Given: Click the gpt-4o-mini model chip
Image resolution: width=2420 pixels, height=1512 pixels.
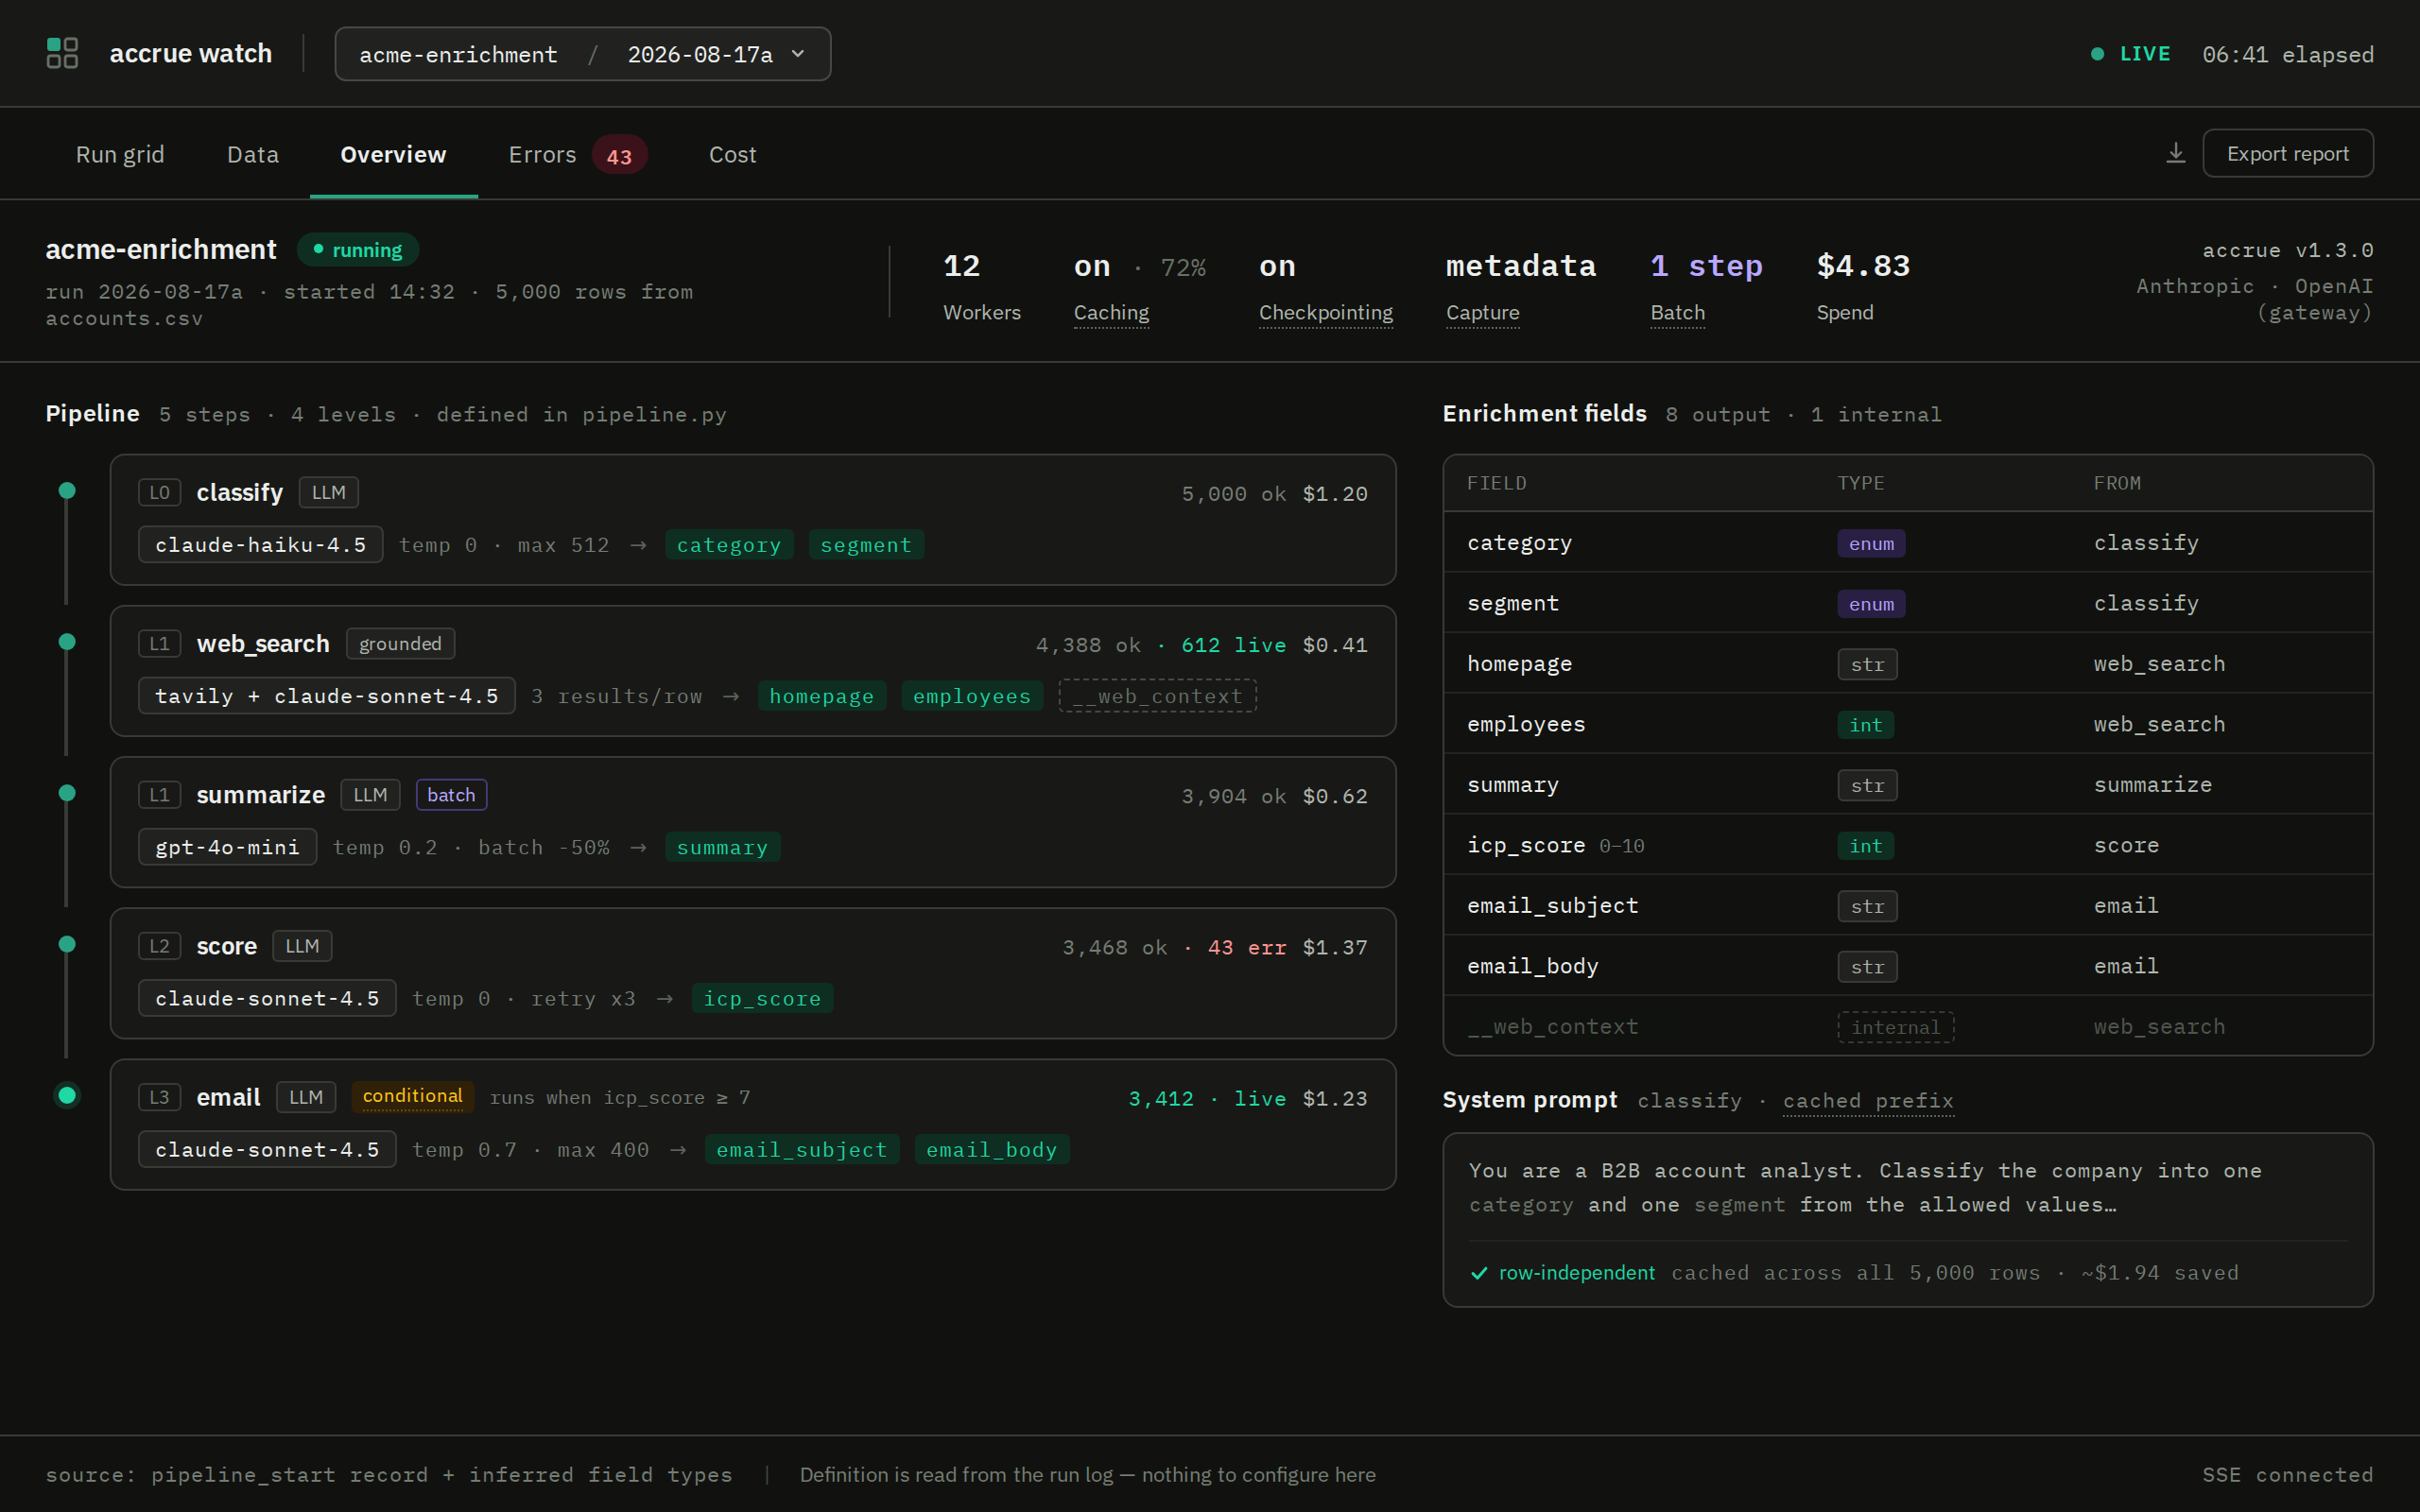Looking at the screenshot, I should click(x=227, y=847).
